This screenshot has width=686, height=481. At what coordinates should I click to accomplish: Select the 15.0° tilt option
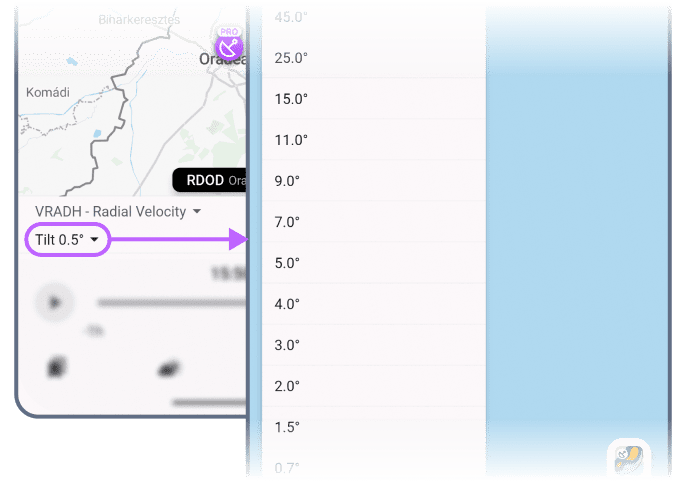[x=374, y=99]
